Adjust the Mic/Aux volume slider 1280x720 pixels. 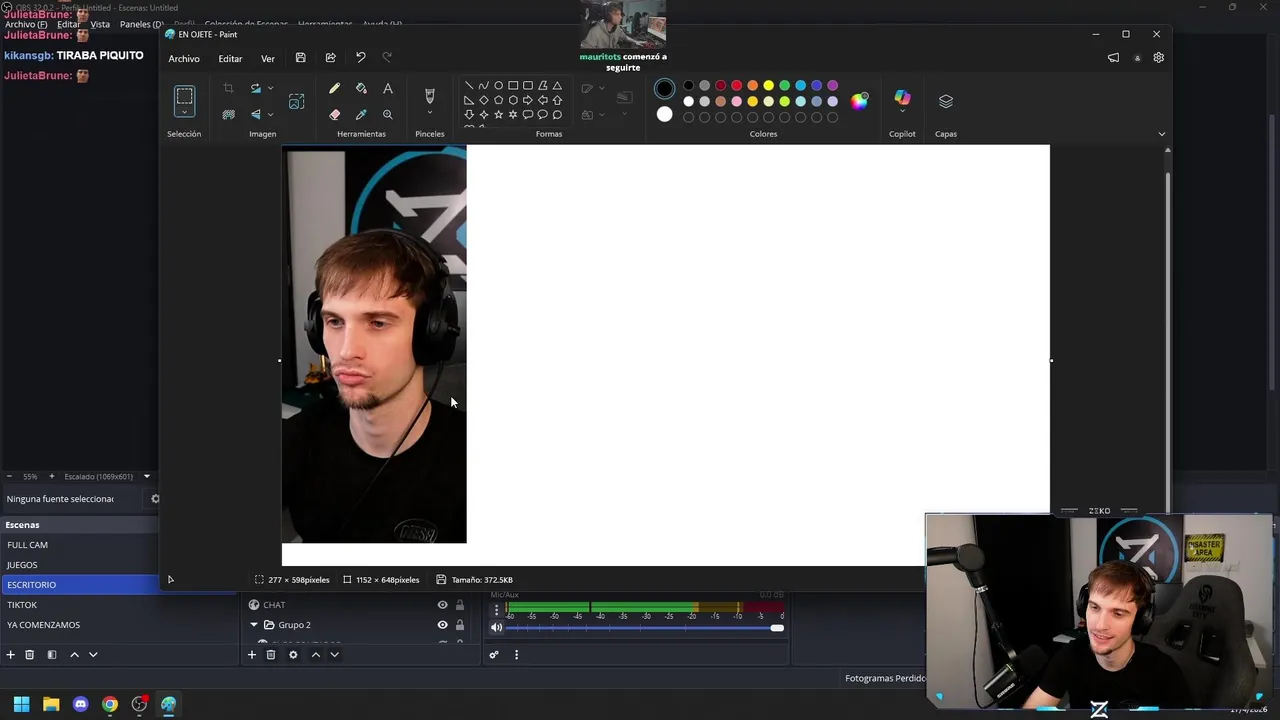click(x=646, y=628)
